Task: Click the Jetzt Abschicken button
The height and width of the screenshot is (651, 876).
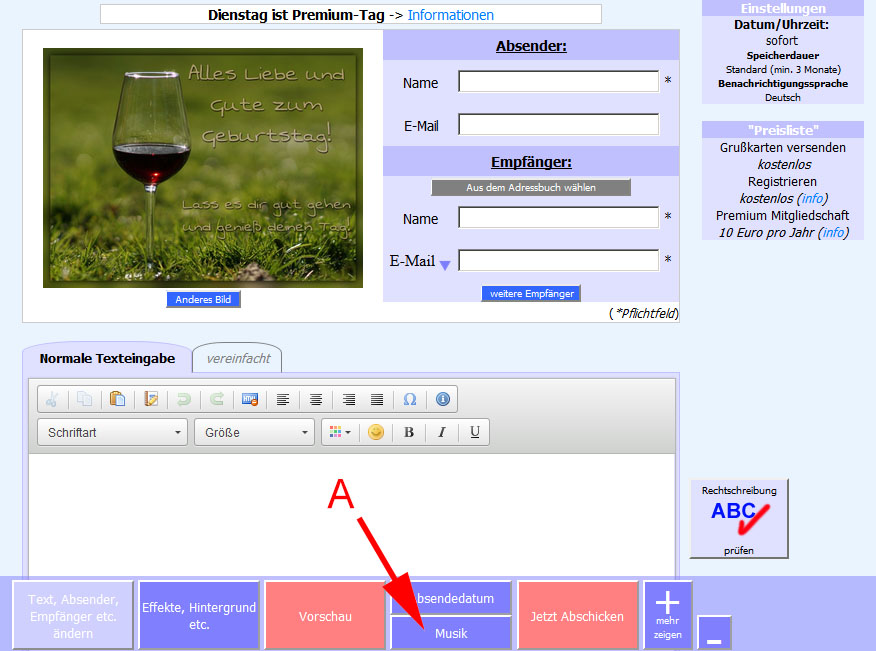Action: pyautogui.click(x=577, y=616)
